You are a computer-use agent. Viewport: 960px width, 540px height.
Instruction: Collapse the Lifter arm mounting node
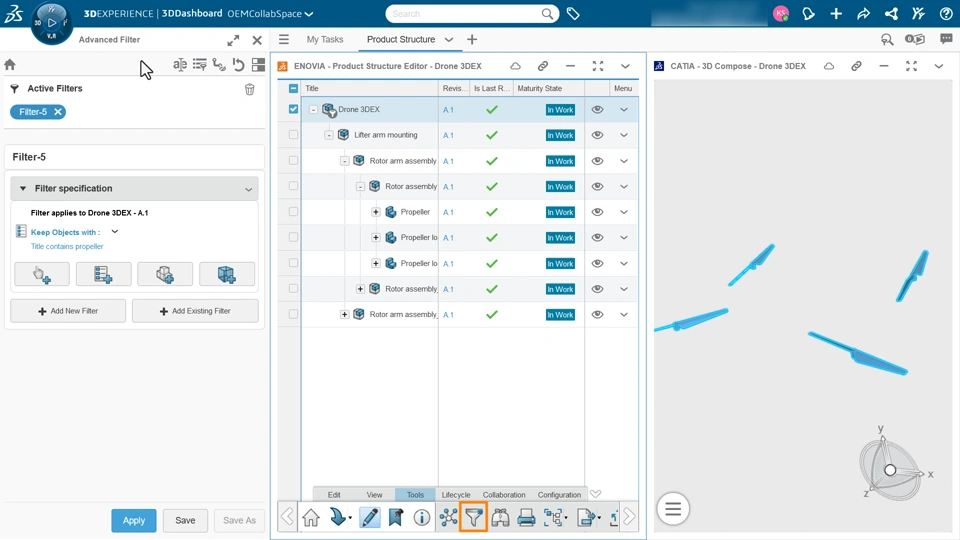[329, 135]
